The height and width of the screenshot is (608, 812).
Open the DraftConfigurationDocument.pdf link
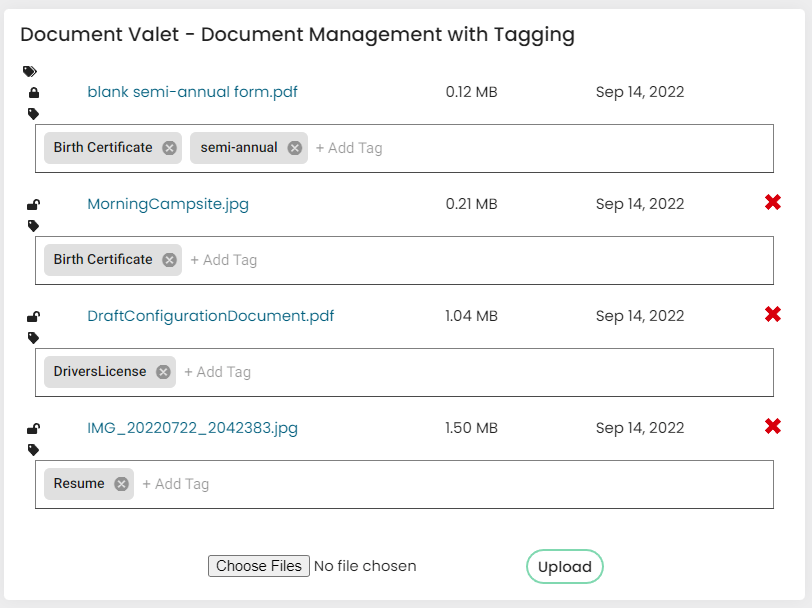point(210,316)
